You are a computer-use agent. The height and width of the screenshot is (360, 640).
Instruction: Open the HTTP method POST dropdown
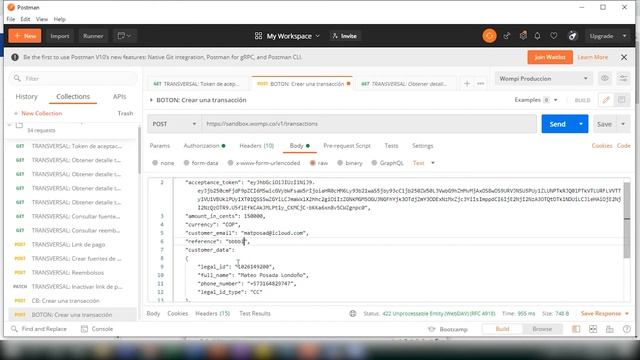coord(174,124)
